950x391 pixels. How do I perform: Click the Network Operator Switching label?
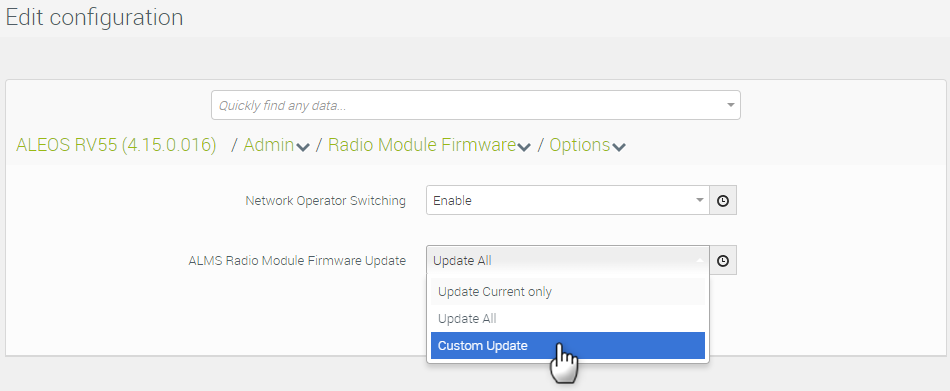tap(325, 201)
